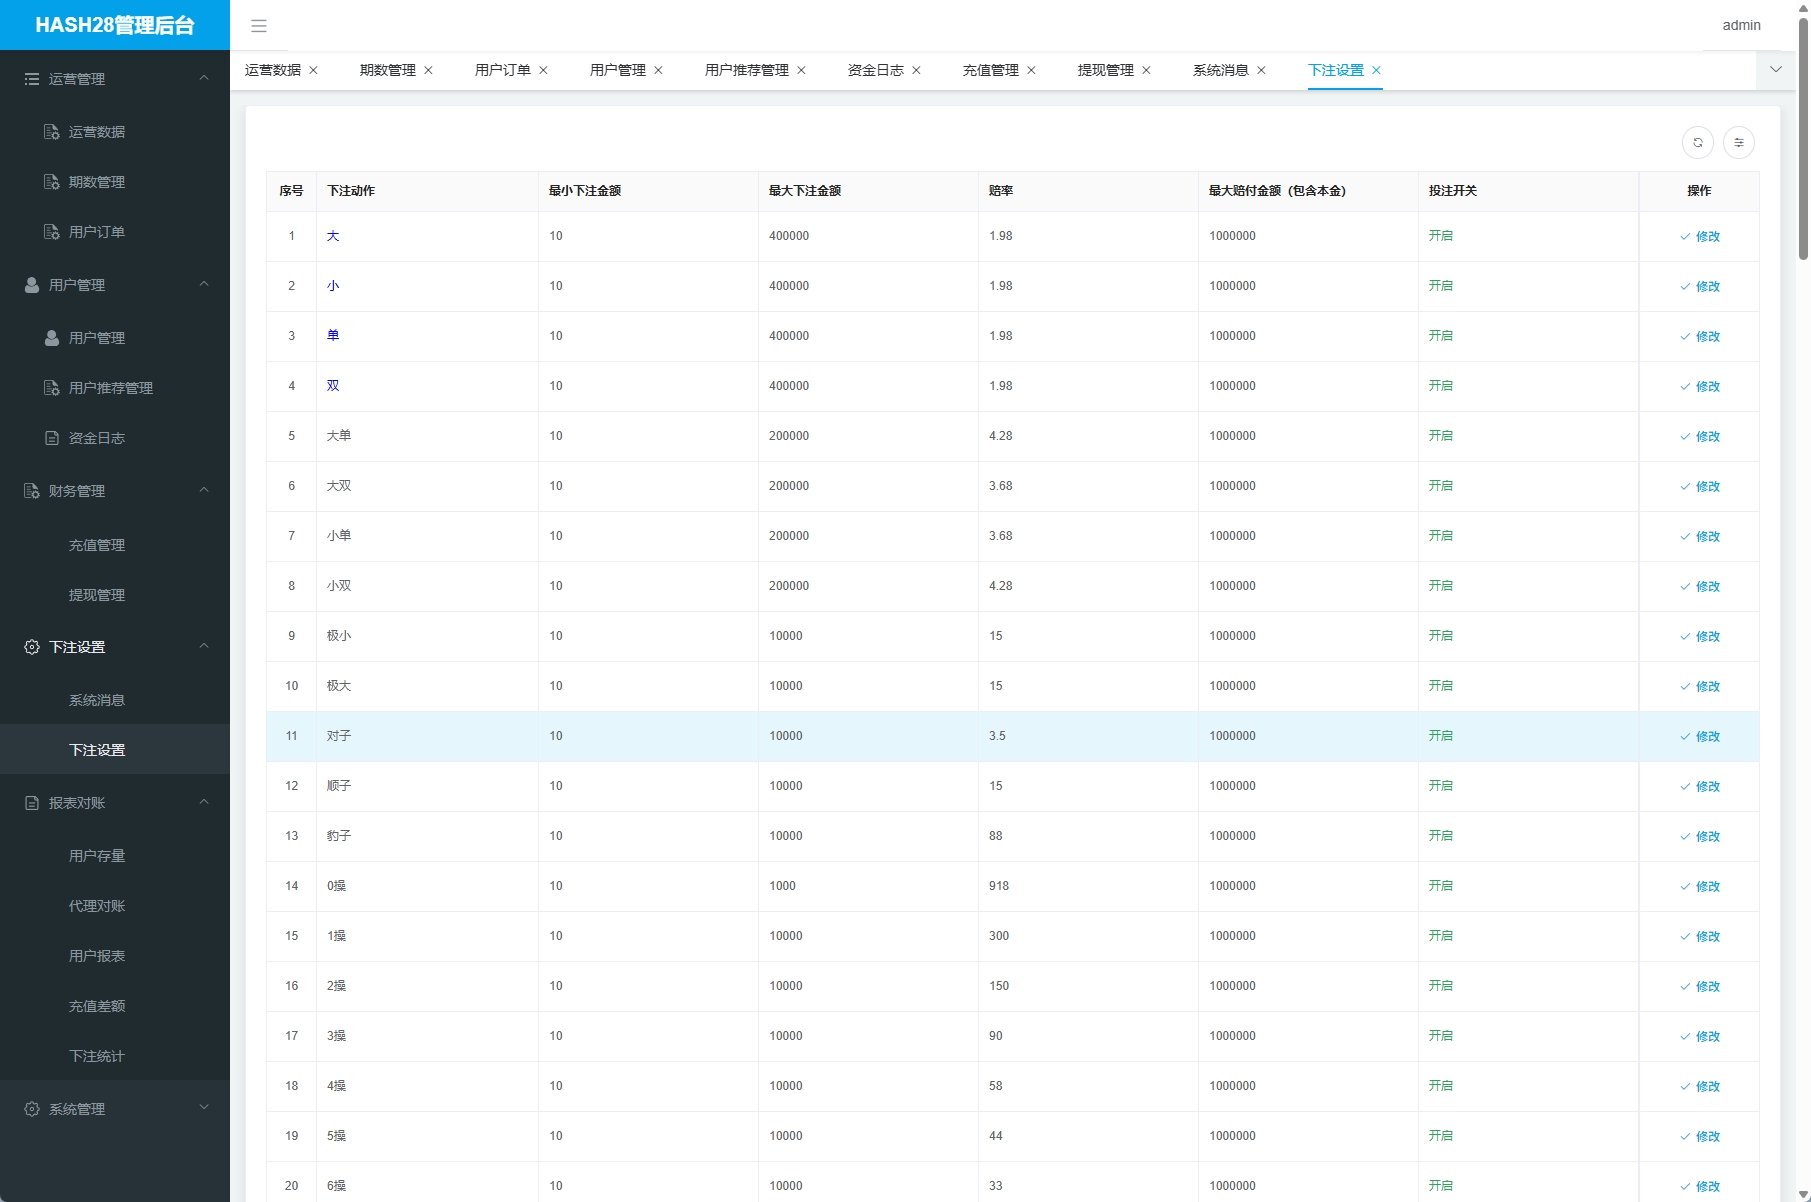Open 运营数据 from the sidebar
This screenshot has height=1202, width=1811.
coord(96,132)
